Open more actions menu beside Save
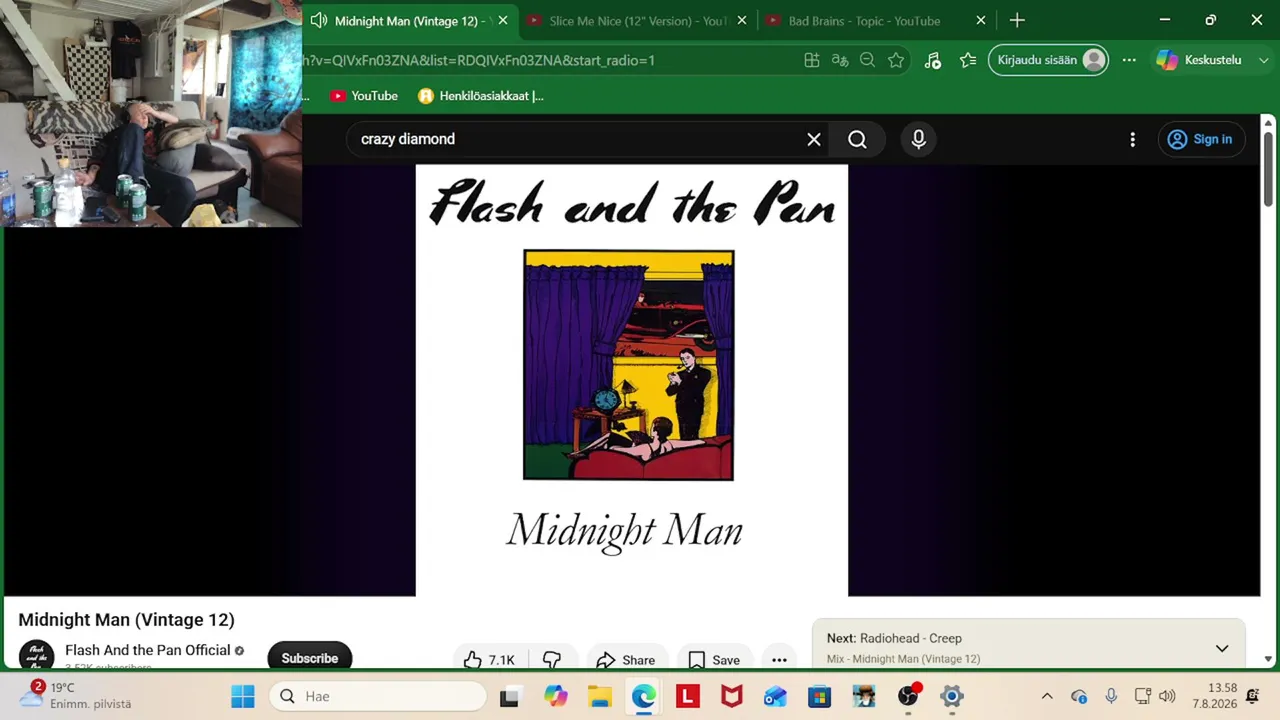The height and width of the screenshot is (720, 1280). [779, 660]
